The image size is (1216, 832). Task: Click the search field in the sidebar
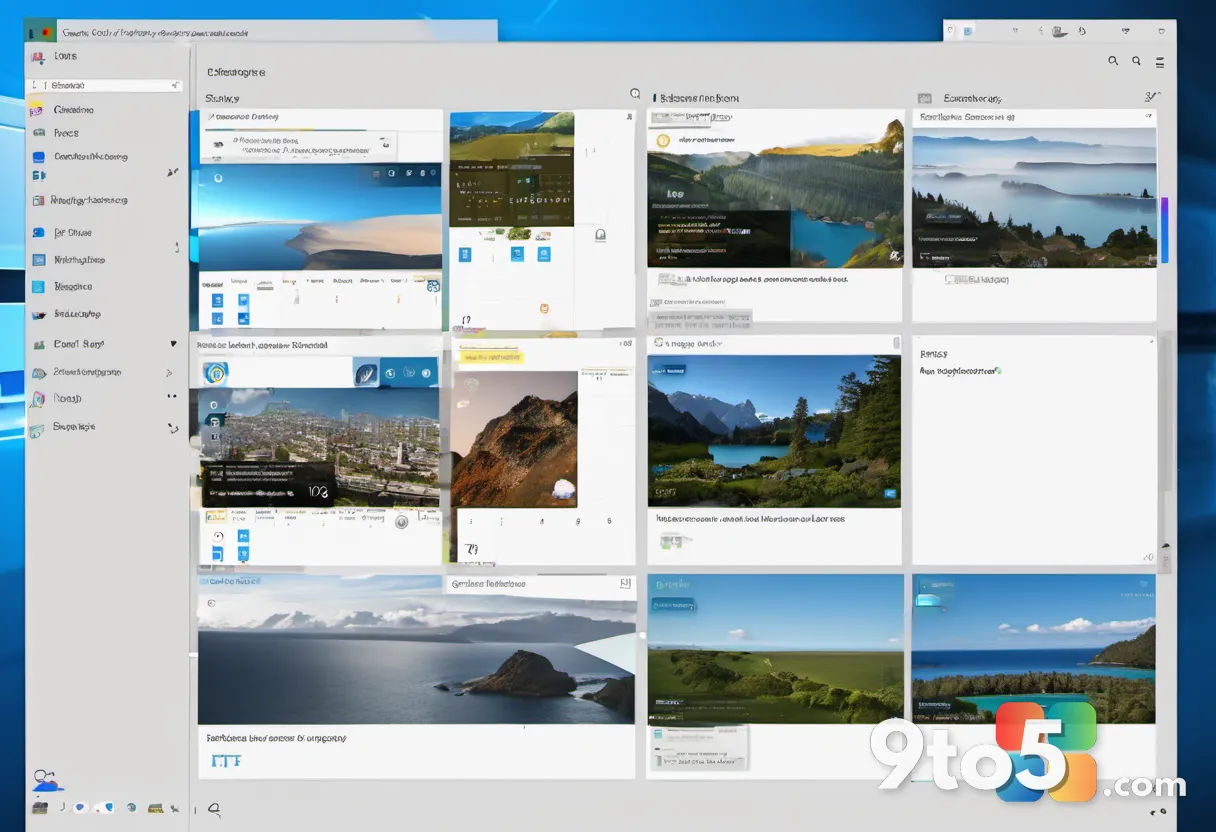click(x=106, y=86)
